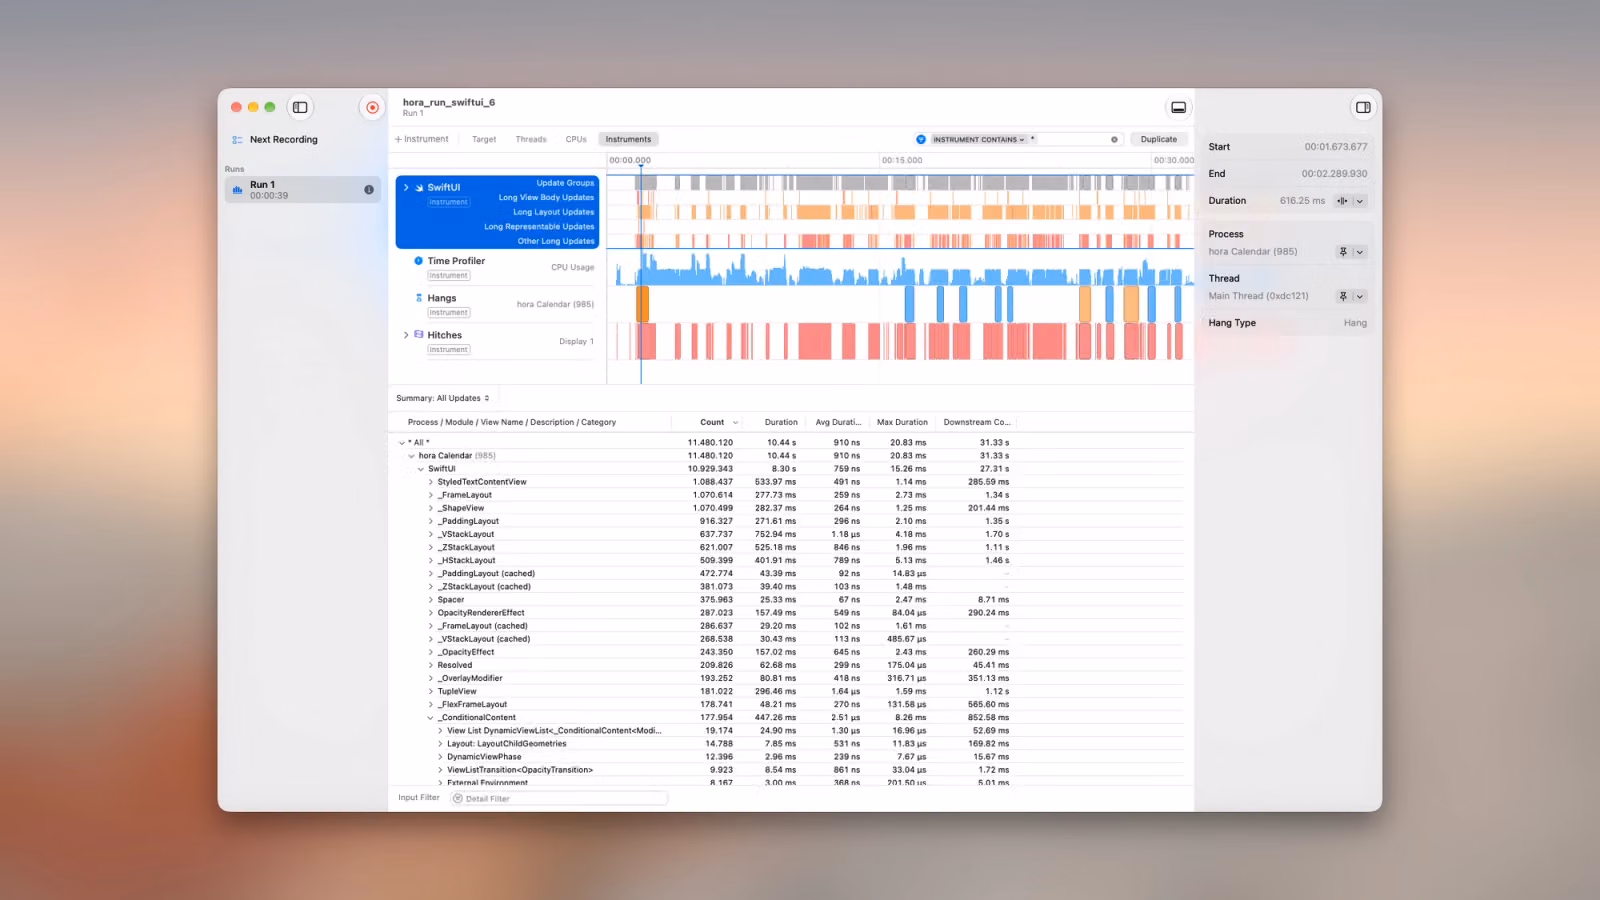Click the Run 1 chart icon
Screen dimensions: 1600x900
[x=237, y=189]
